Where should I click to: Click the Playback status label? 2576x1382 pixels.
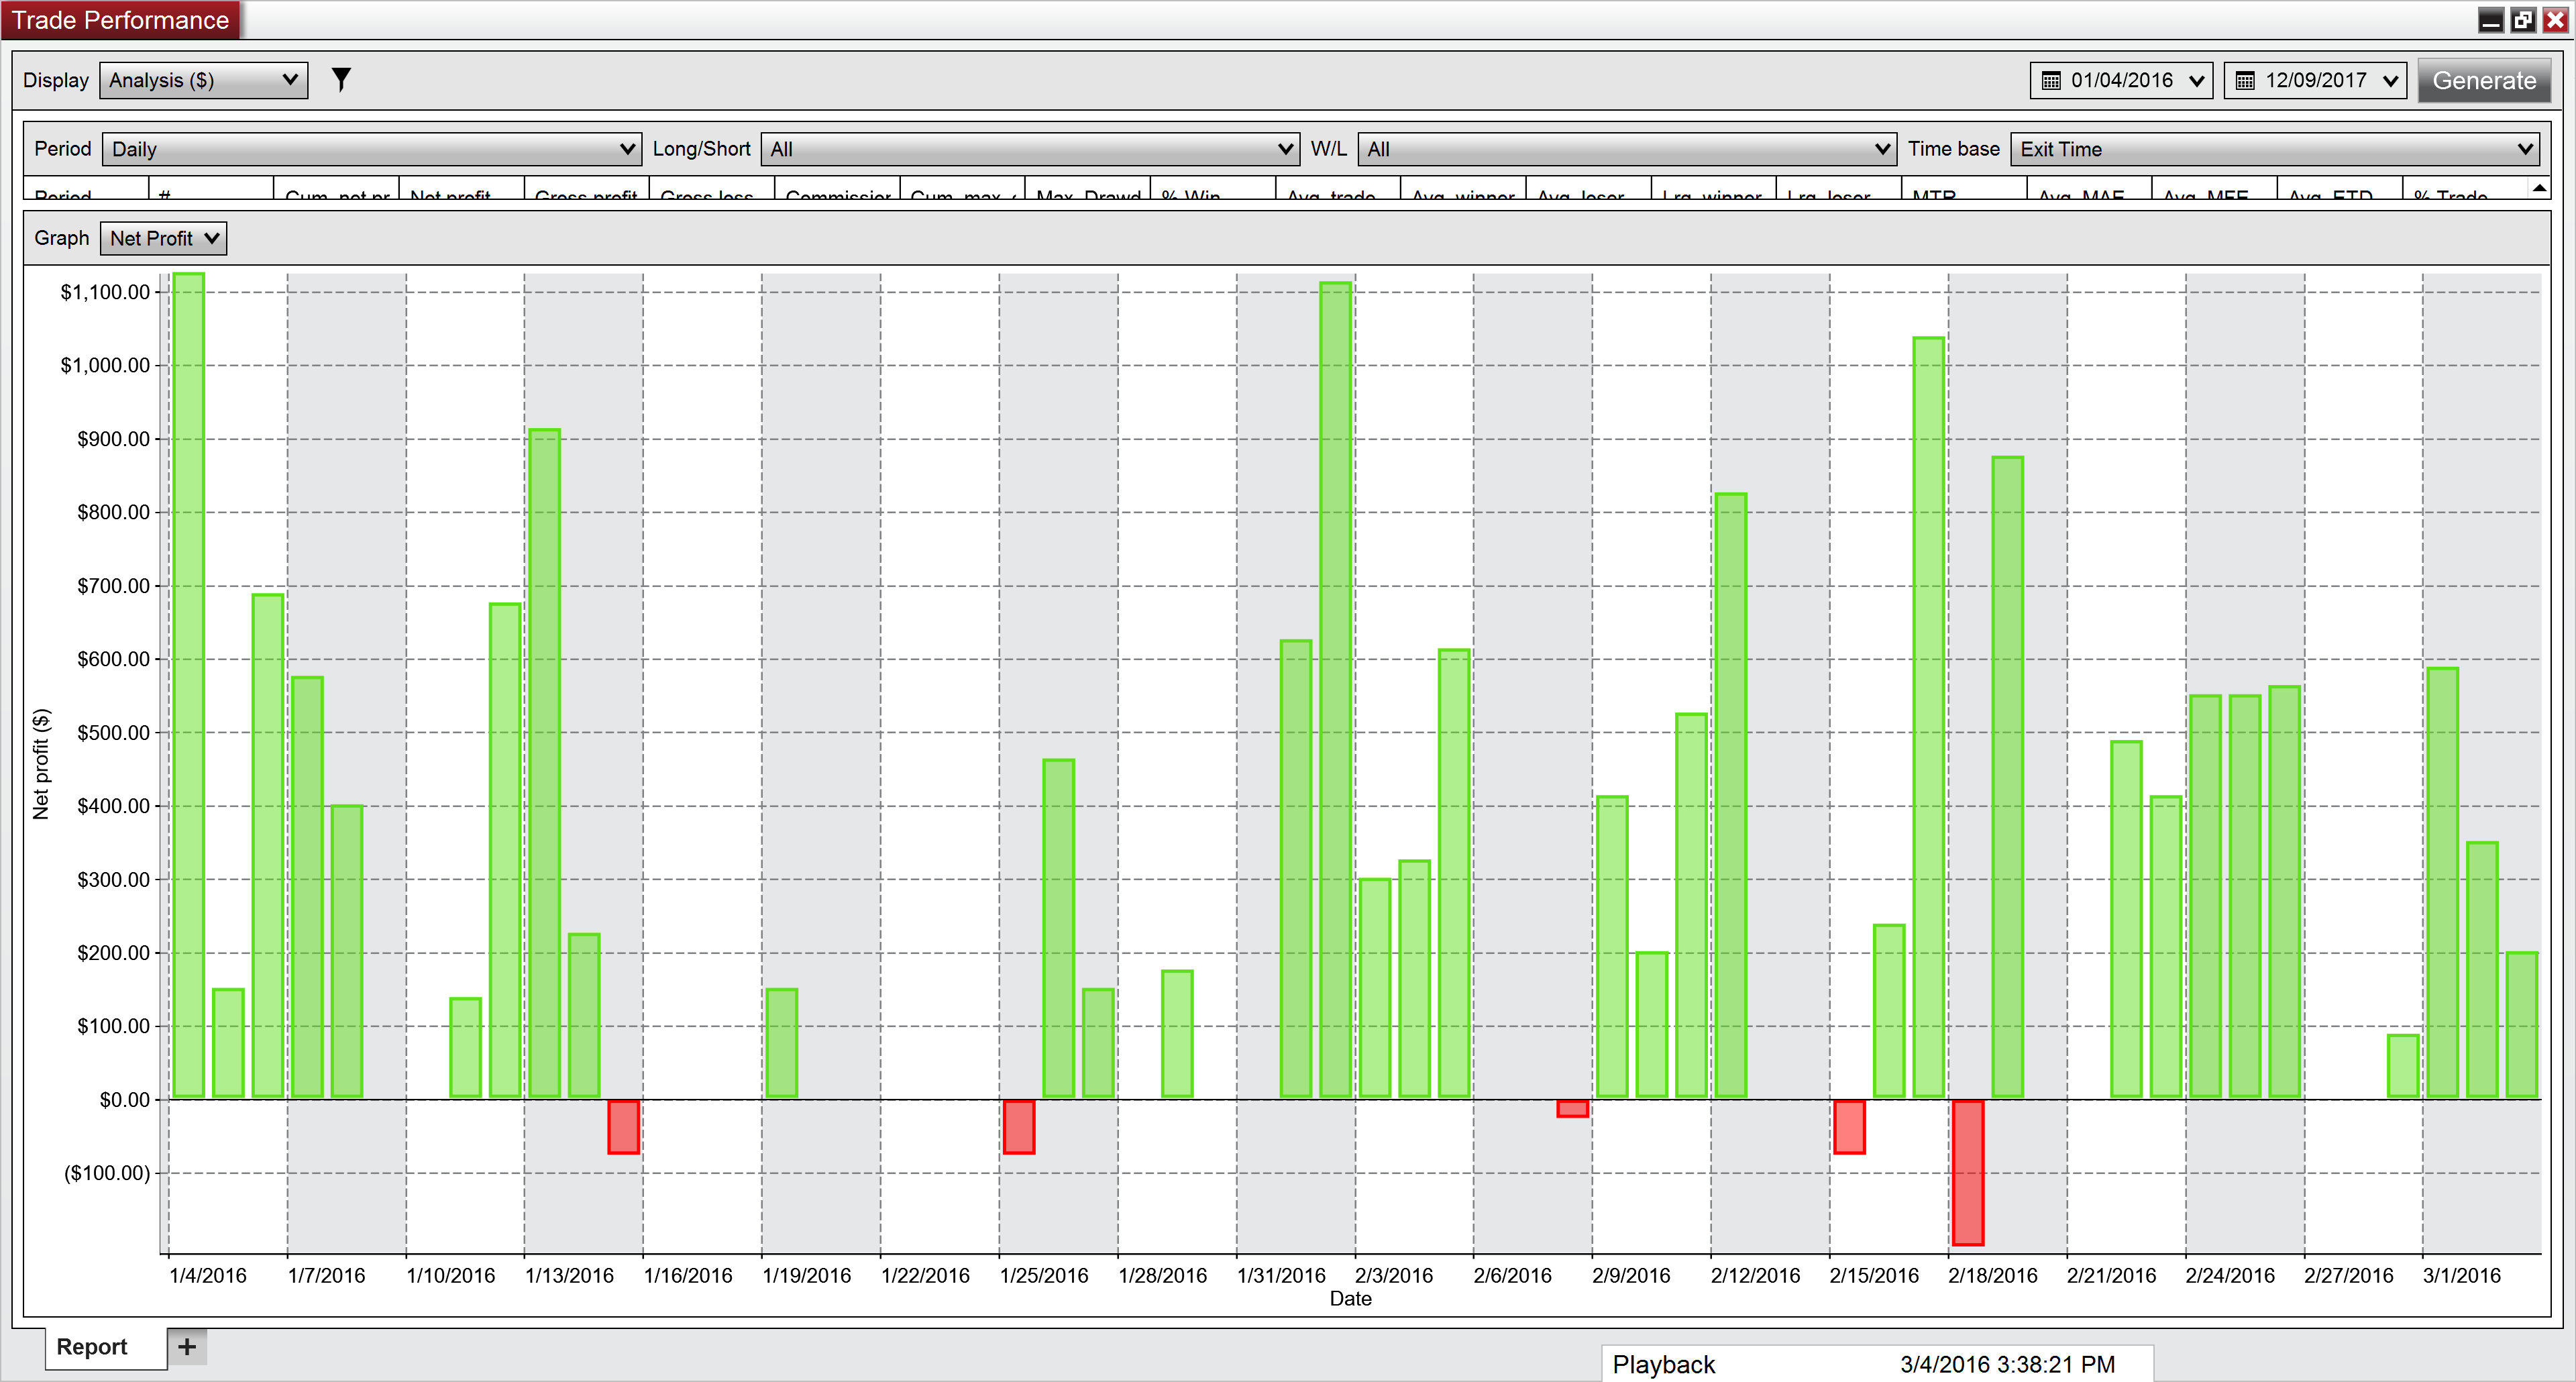1664,1365
